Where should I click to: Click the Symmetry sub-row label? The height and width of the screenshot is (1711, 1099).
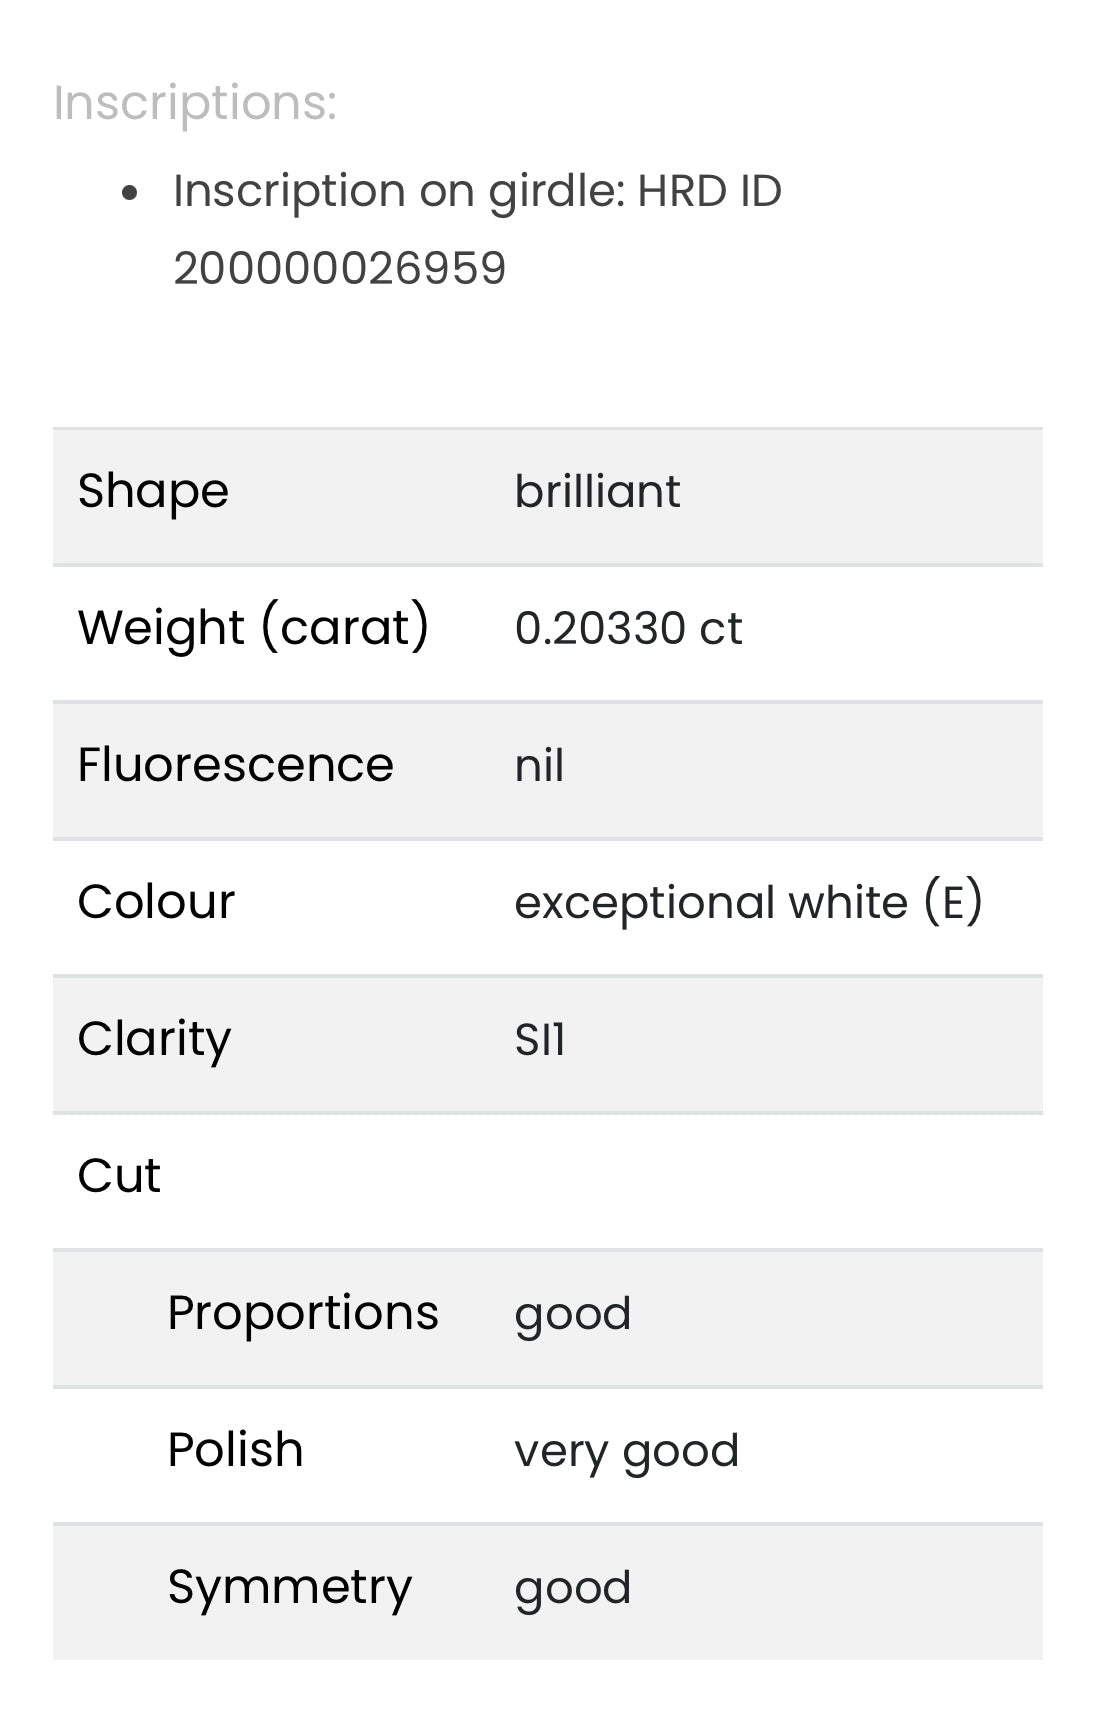(x=290, y=1587)
